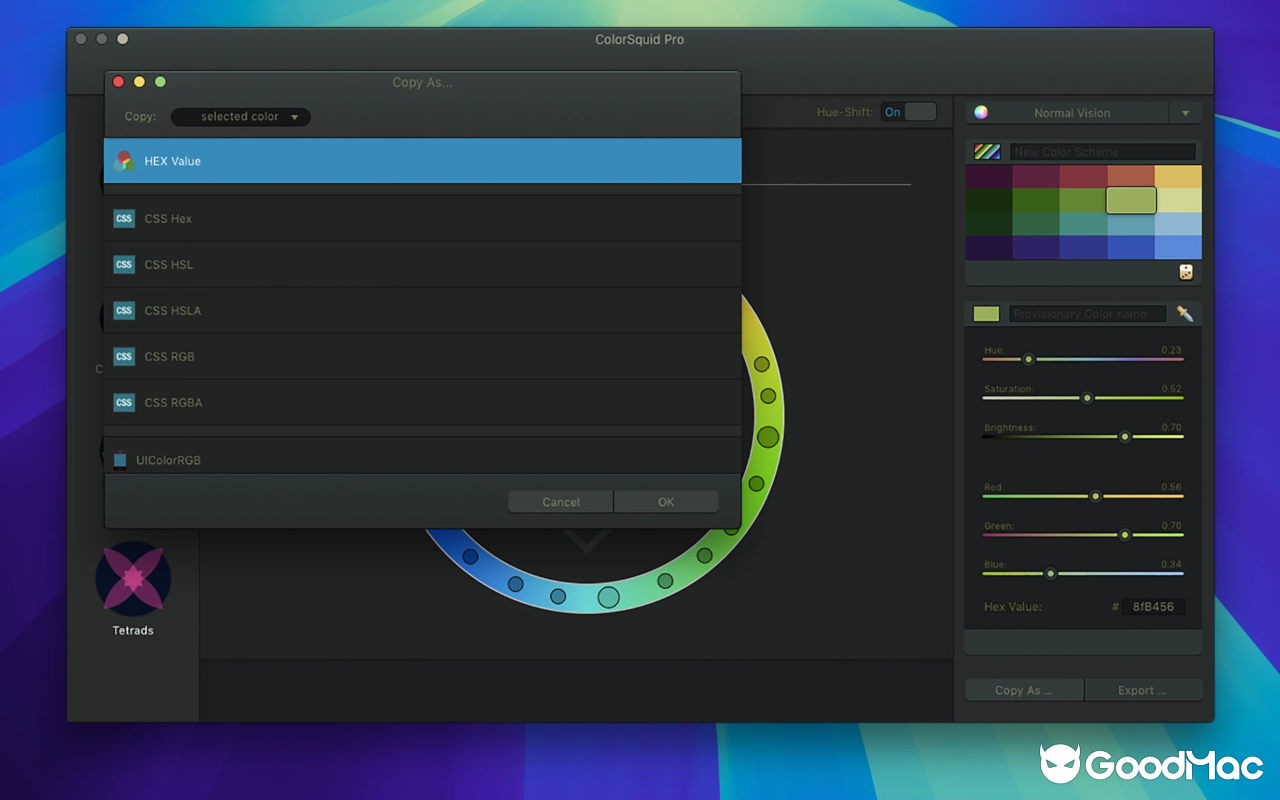Adjust the Saturation slider handle
1280x800 pixels.
(1086, 398)
